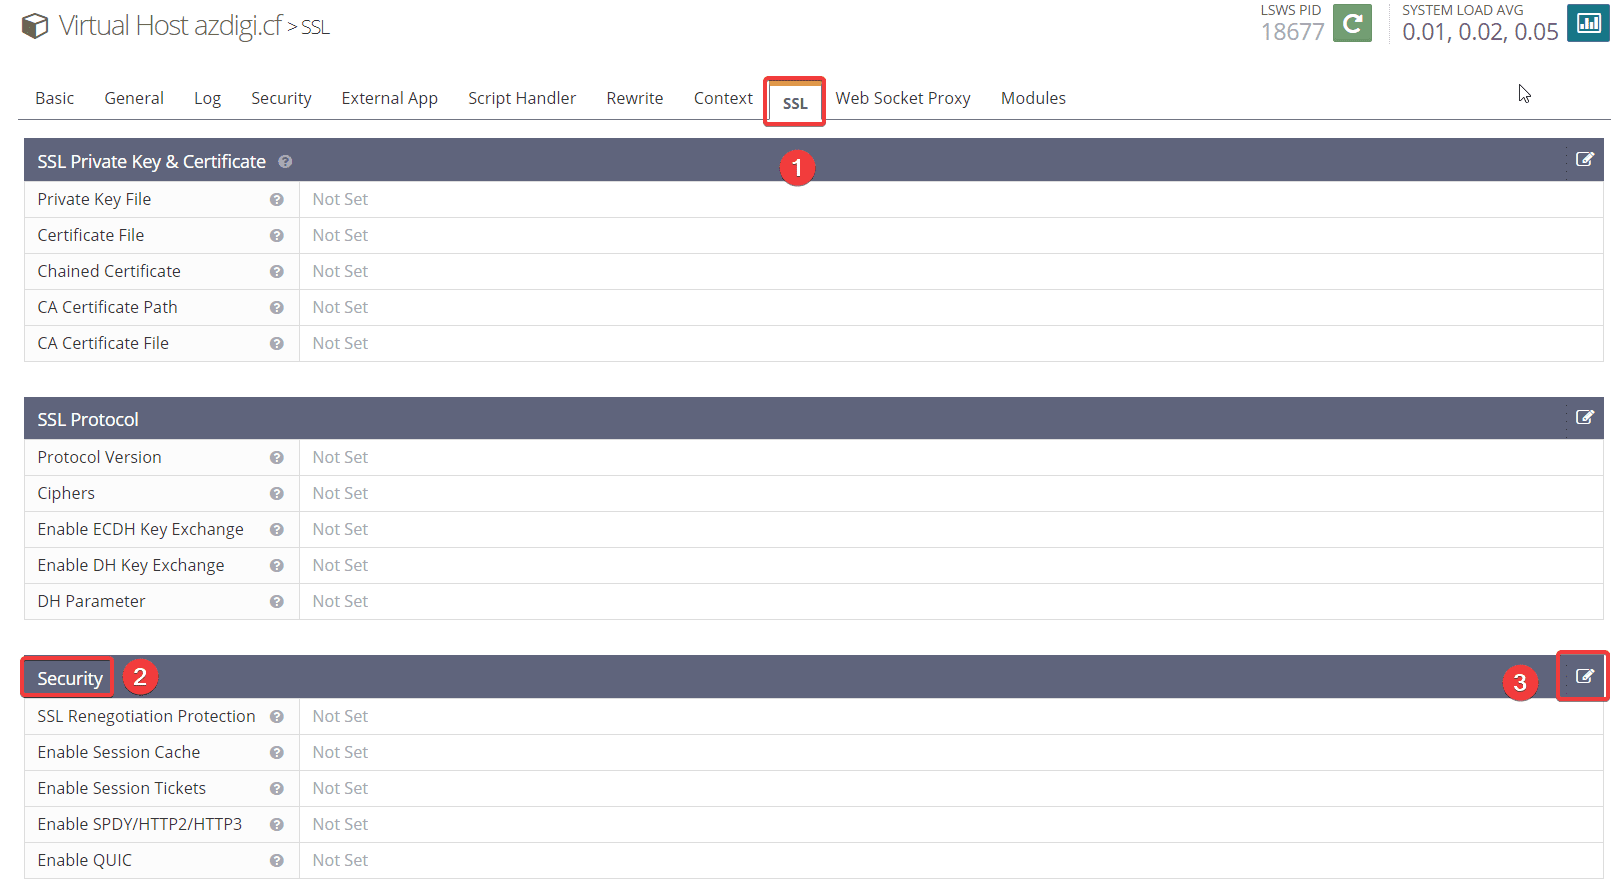
Task: Edit the Security section settings
Action: coord(1585,676)
